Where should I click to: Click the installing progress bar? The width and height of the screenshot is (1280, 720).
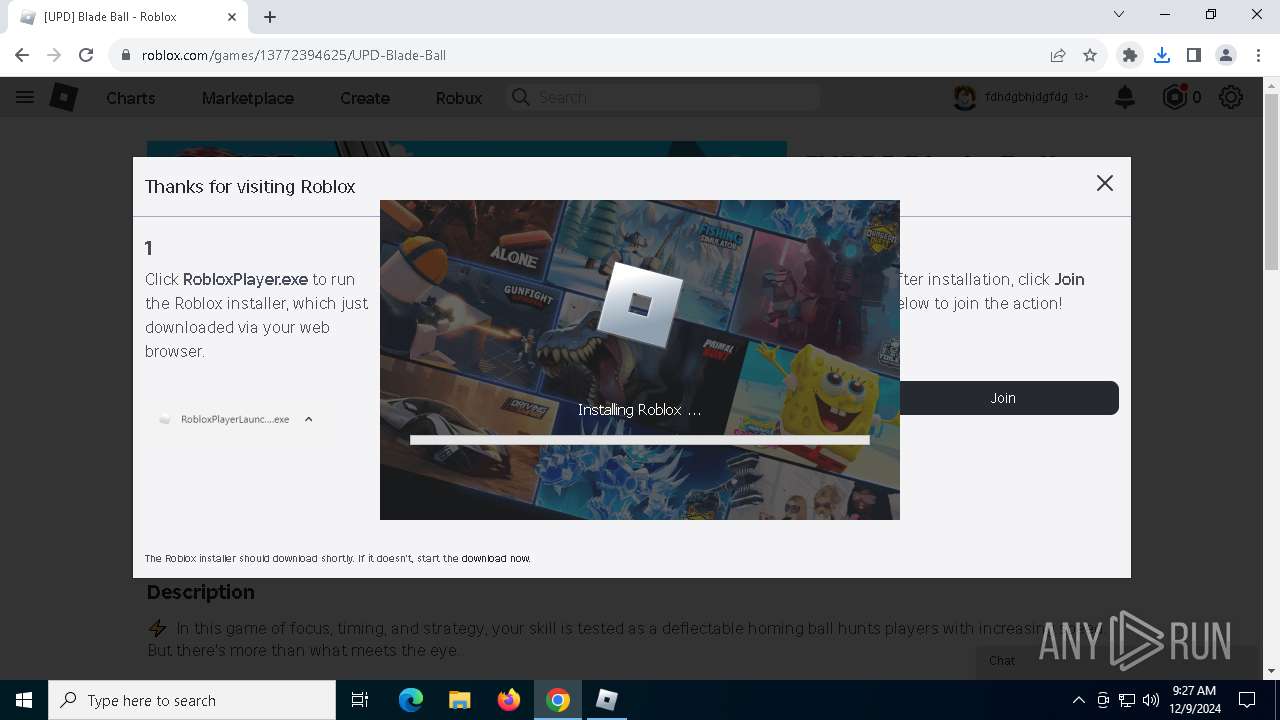(x=640, y=439)
